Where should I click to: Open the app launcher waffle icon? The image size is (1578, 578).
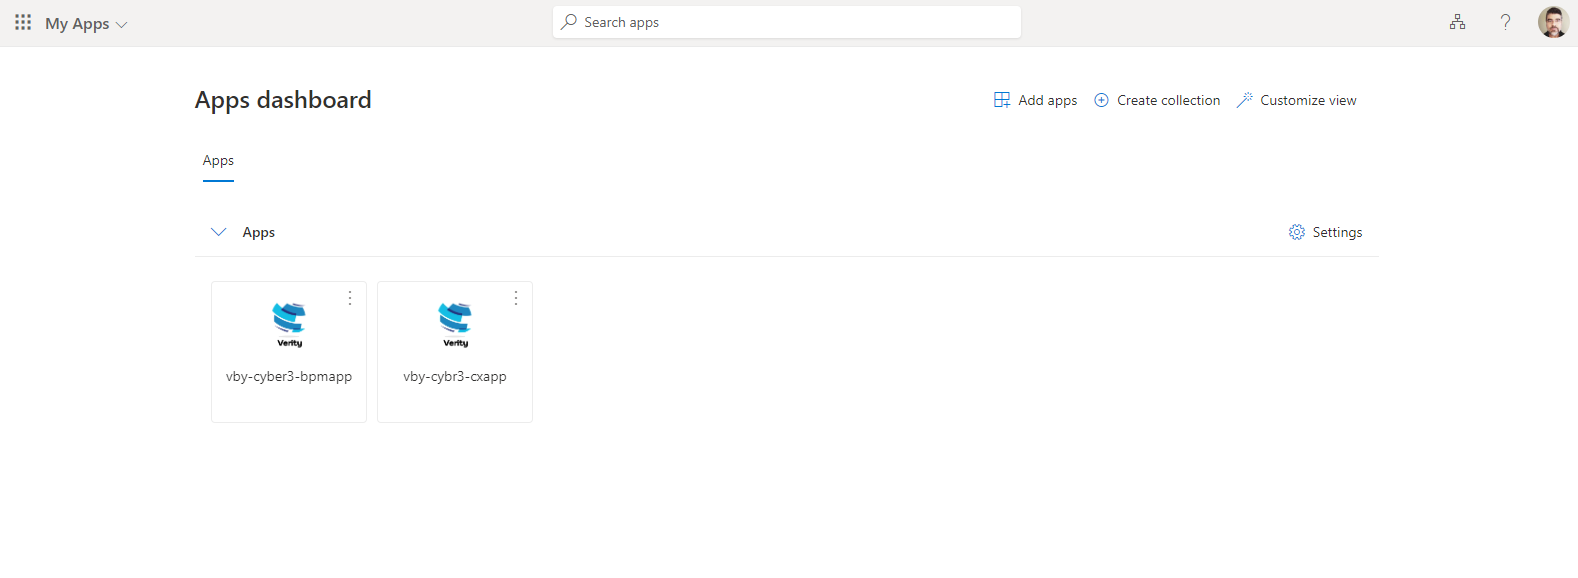coord(23,22)
